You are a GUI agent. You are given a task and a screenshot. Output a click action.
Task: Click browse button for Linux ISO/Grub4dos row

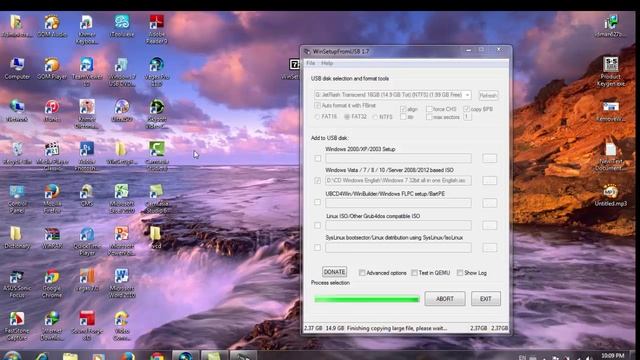489,225
